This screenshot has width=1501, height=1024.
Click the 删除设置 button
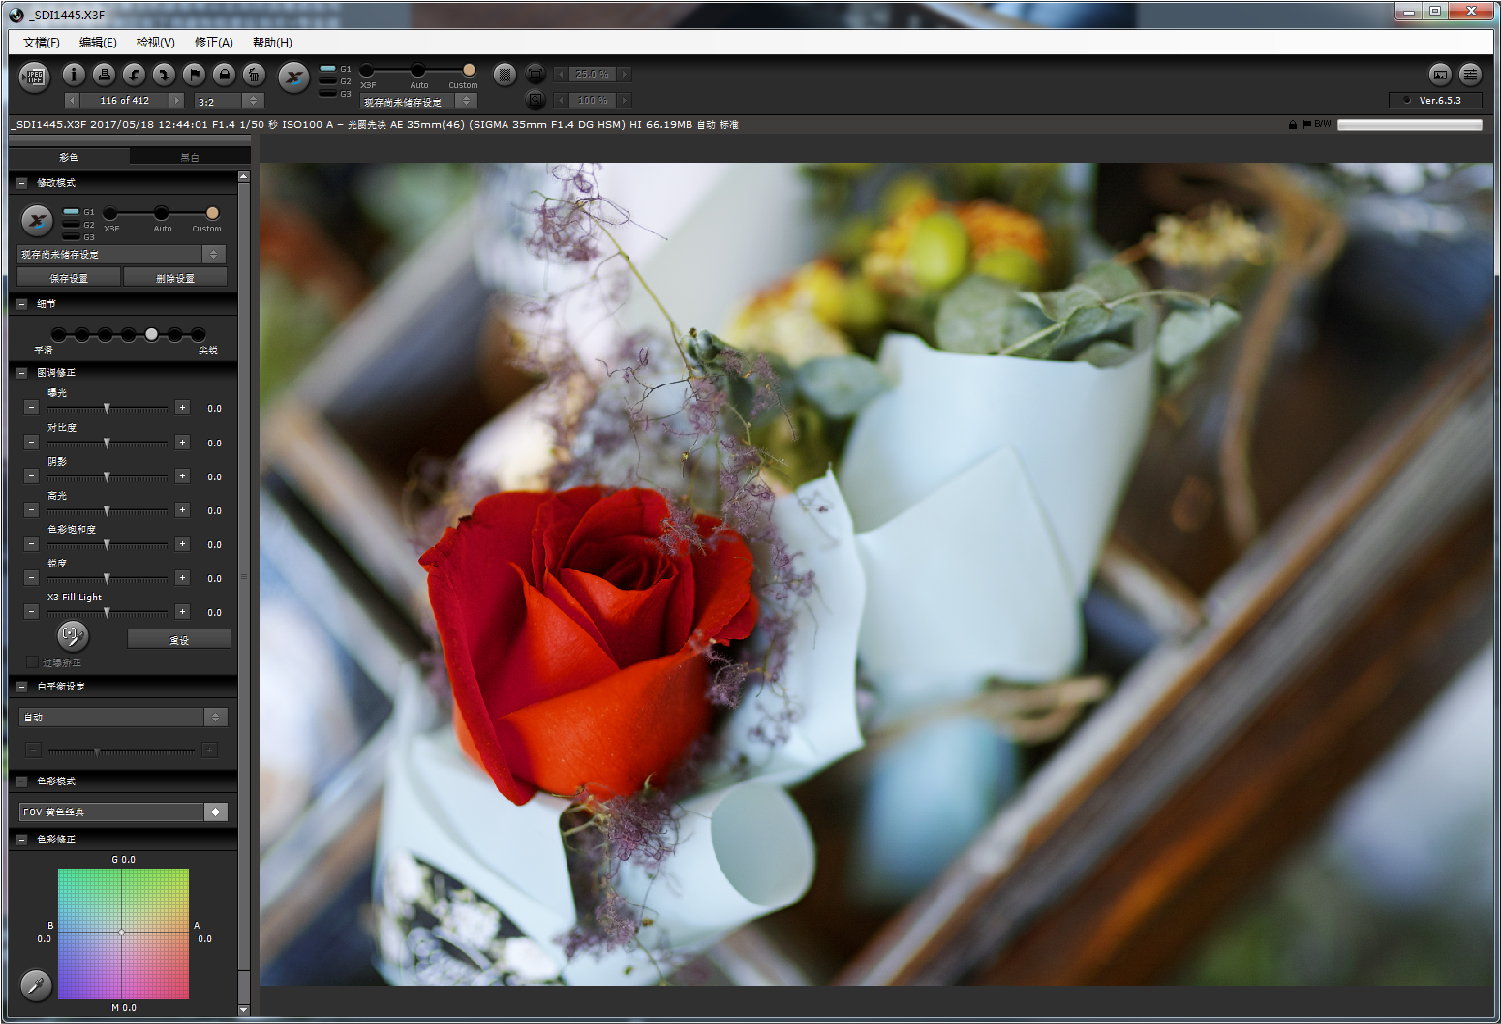pos(176,278)
